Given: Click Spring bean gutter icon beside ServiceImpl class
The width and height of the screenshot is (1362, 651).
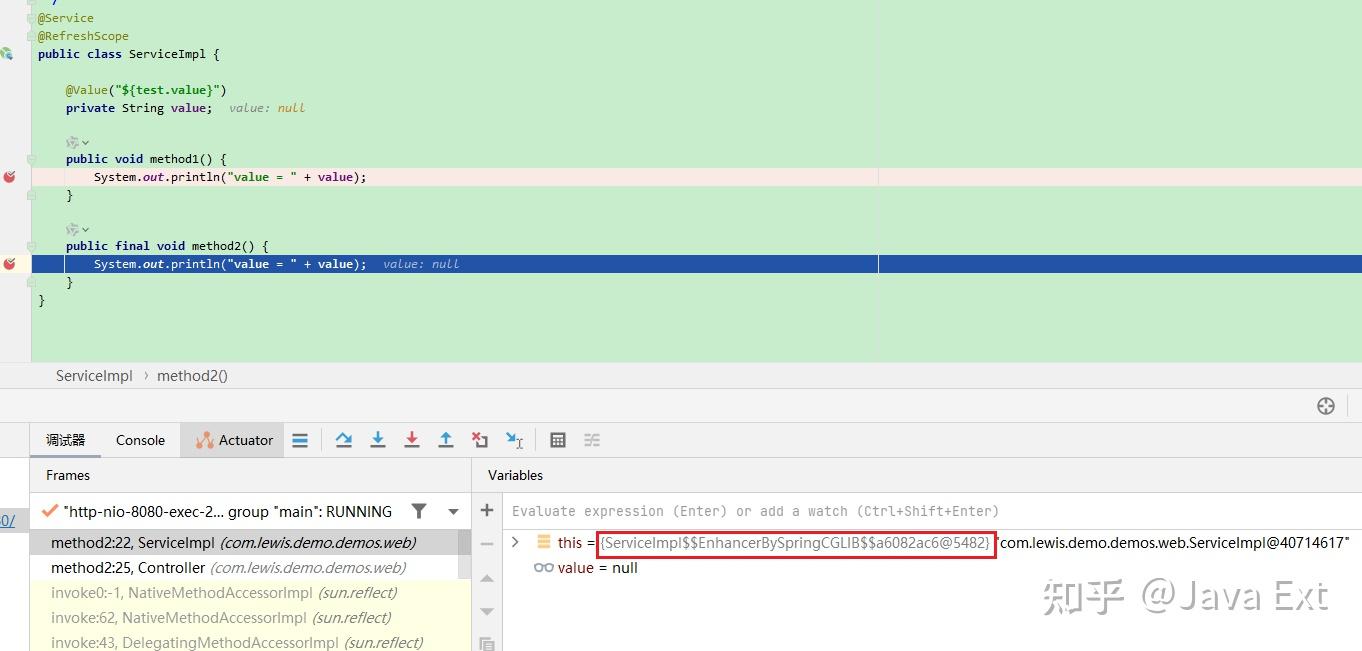Looking at the screenshot, I should [7, 54].
